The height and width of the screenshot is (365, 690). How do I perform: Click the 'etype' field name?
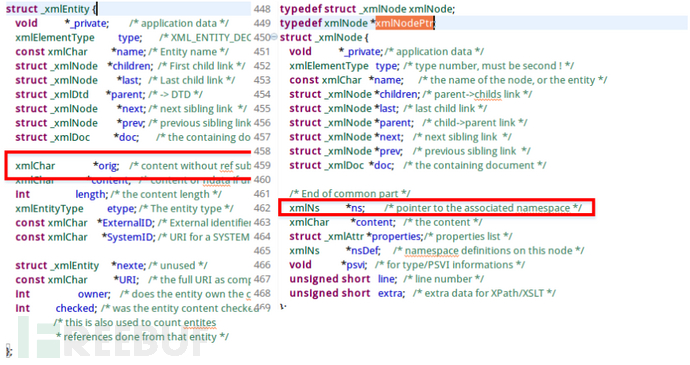pyautogui.click(x=121, y=209)
